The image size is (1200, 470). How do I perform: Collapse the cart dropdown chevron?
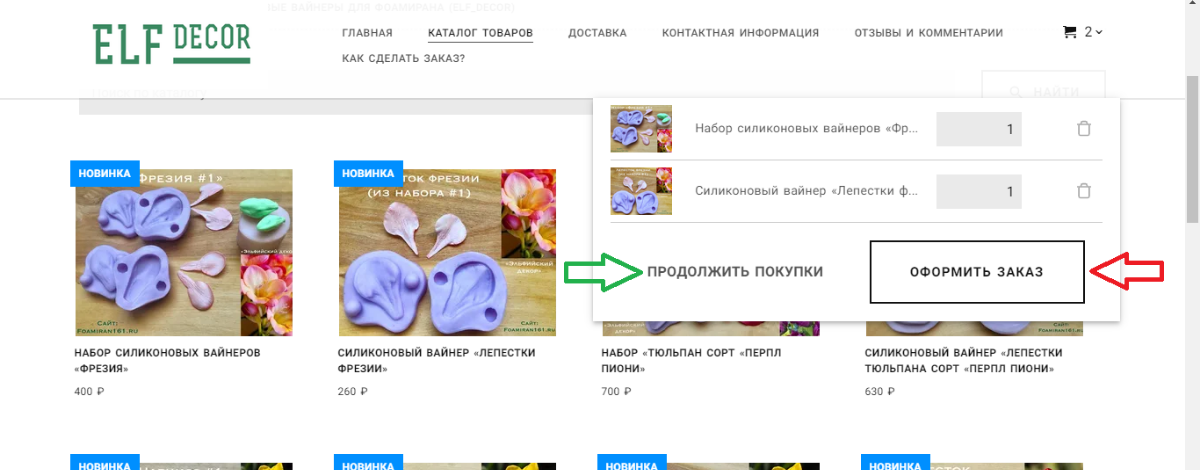(1099, 33)
